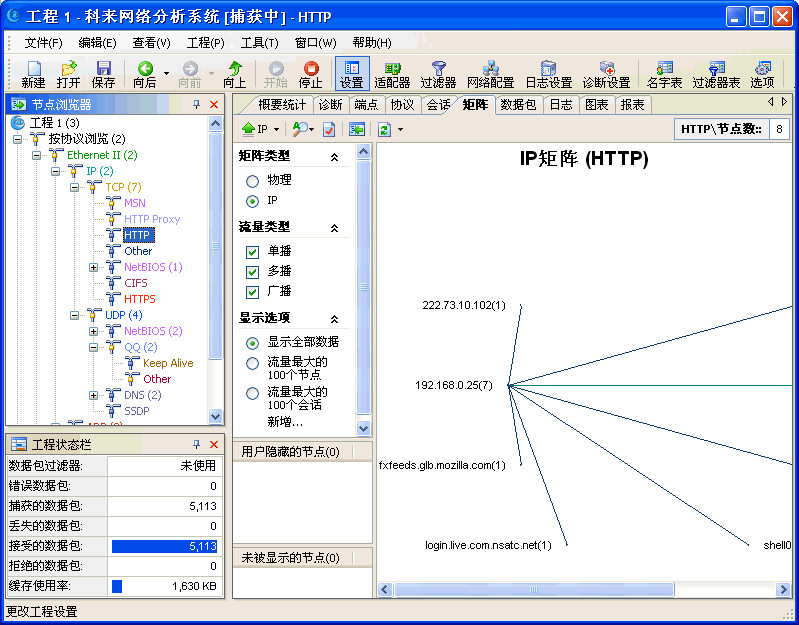Open the Adapter (适配器) settings icon
Screen dimensions: 799x625
coord(393,74)
